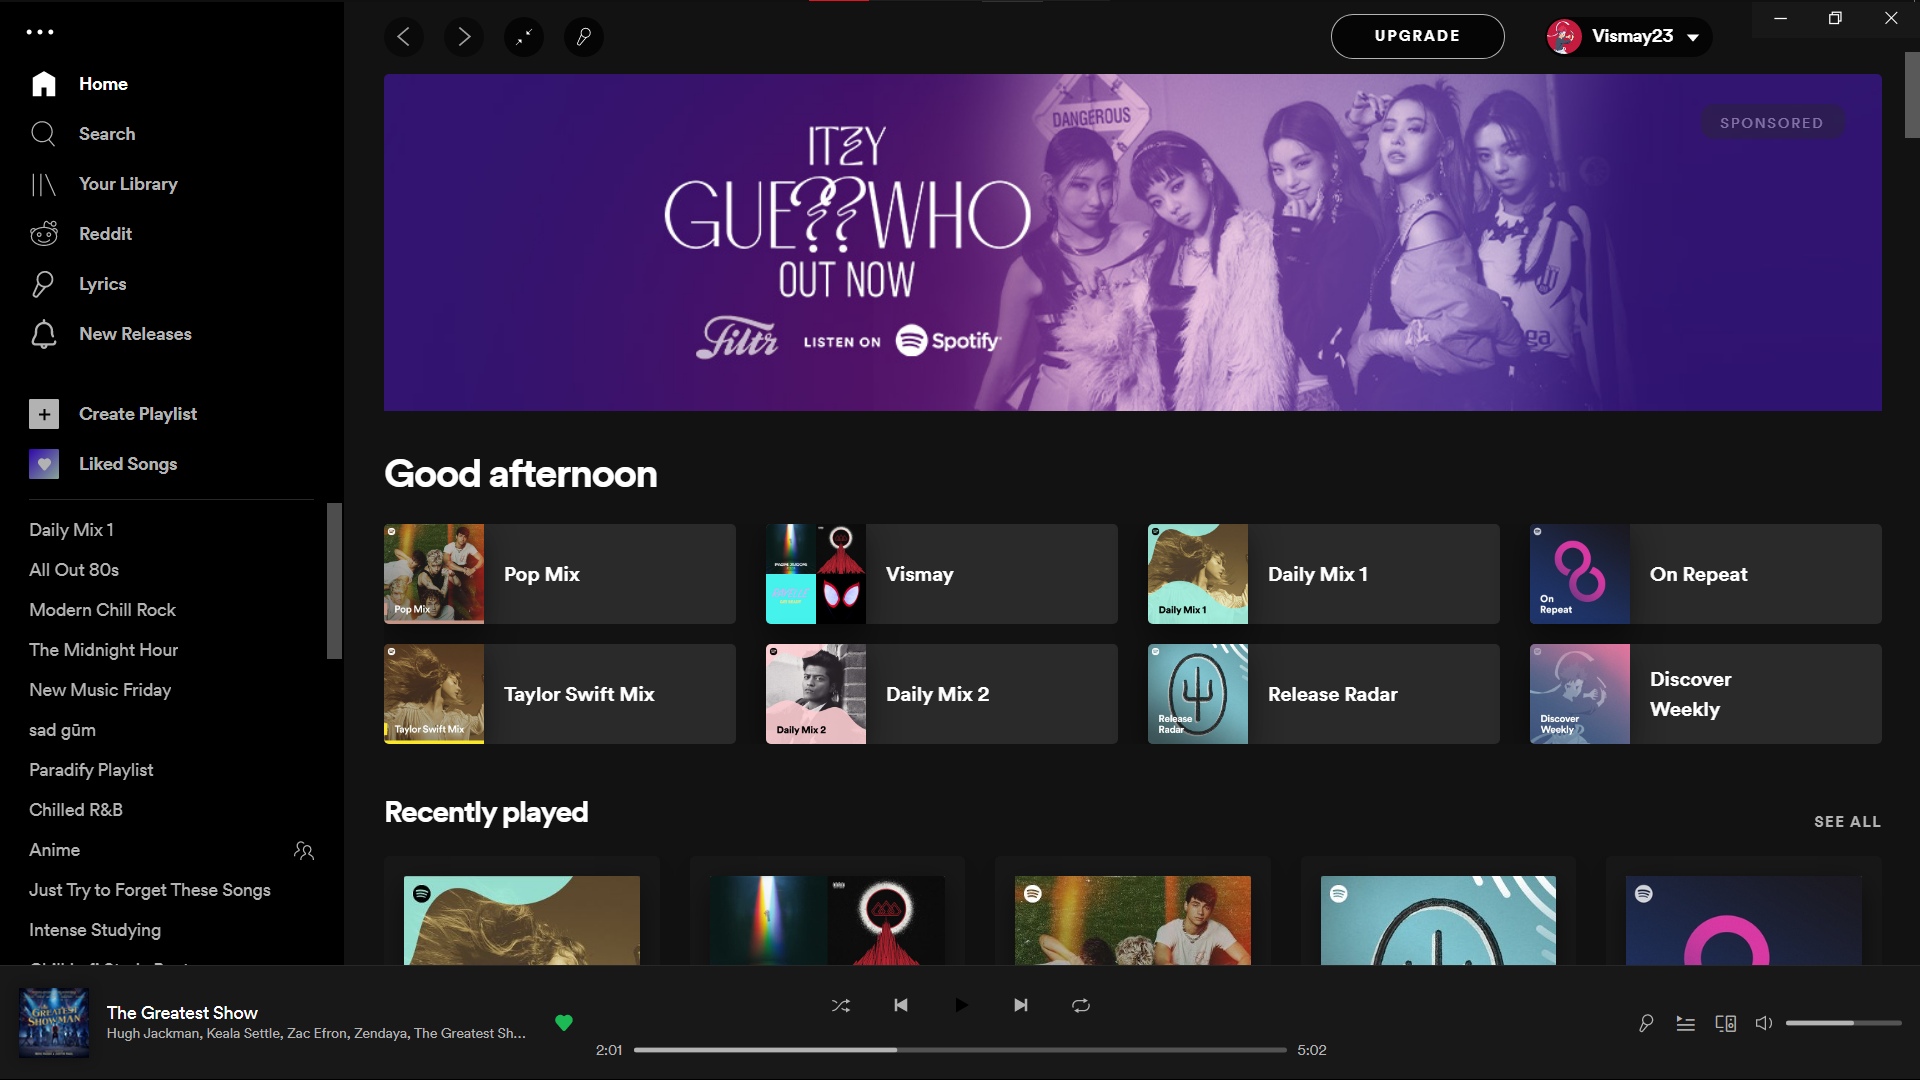The width and height of the screenshot is (1920, 1080).
Task: Click the mini-view collapse arrows button
Action: [524, 37]
